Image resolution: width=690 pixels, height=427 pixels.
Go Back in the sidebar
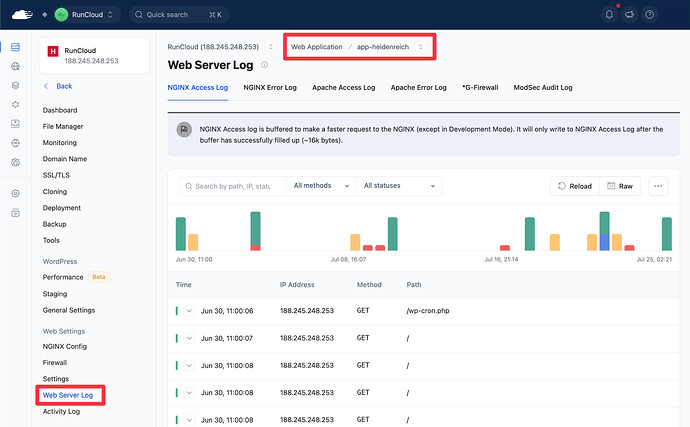[58, 86]
